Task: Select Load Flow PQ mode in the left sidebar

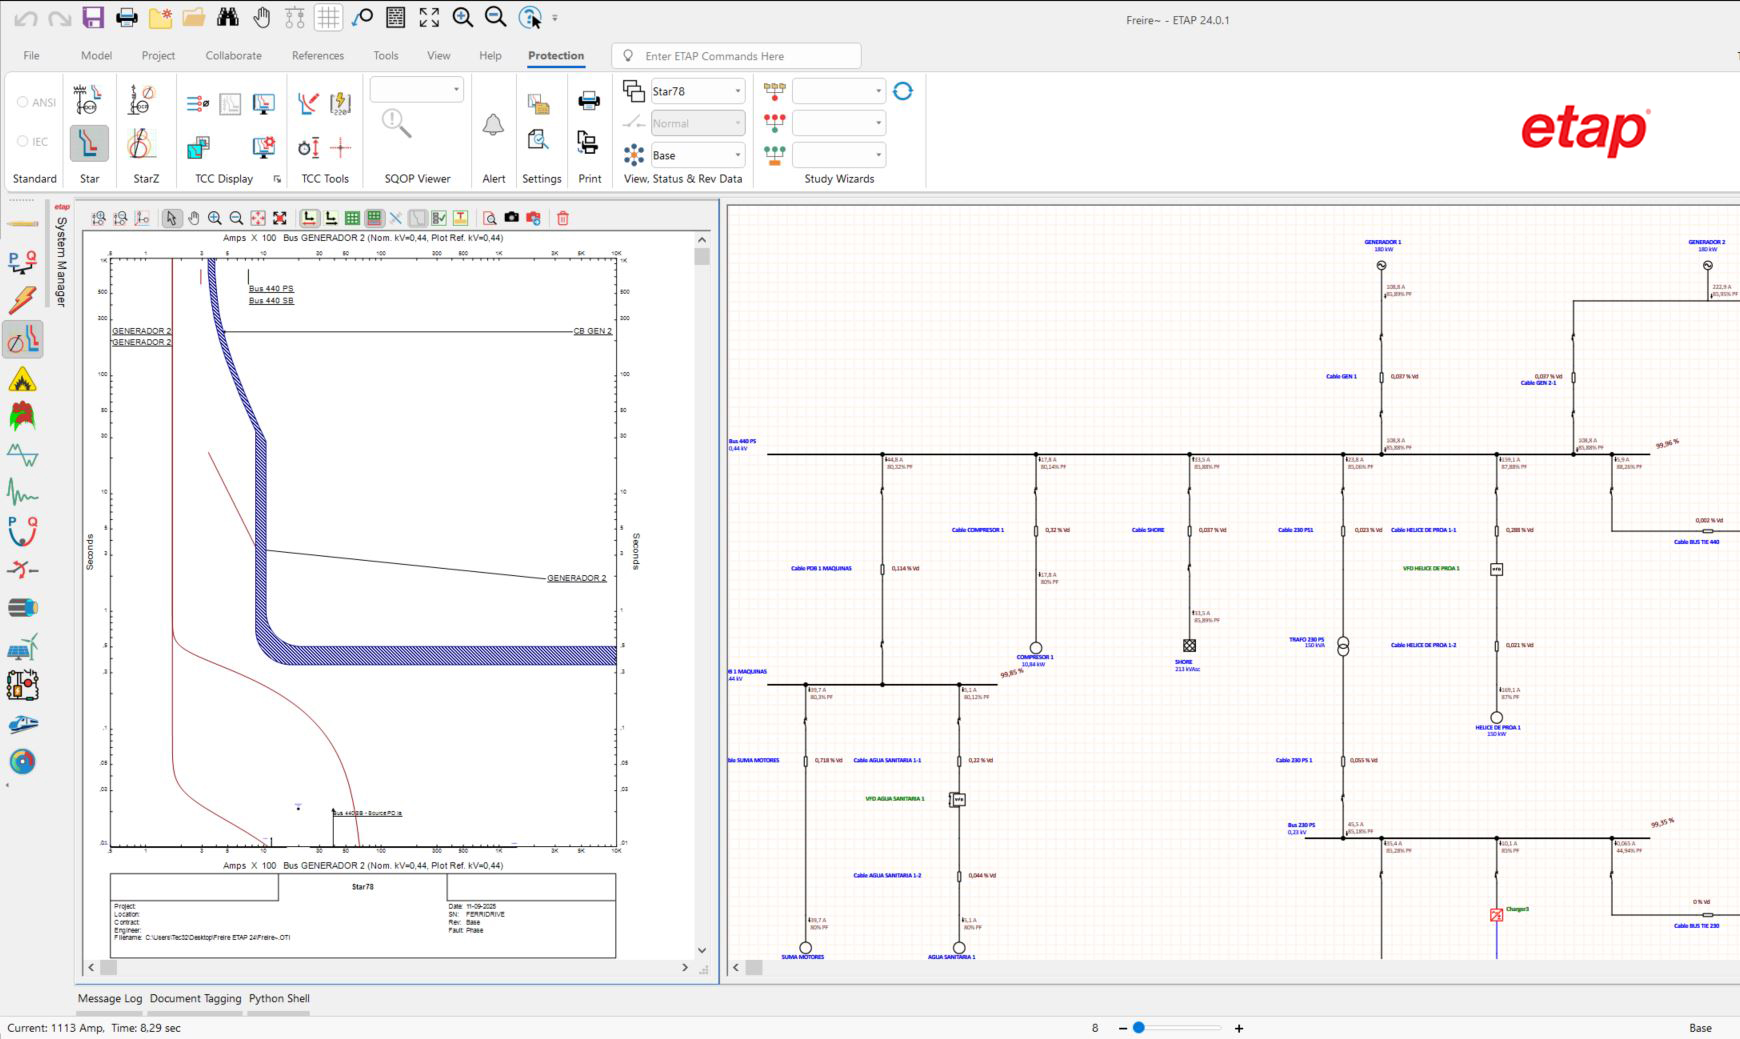Action: pyautogui.click(x=22, y=262)
